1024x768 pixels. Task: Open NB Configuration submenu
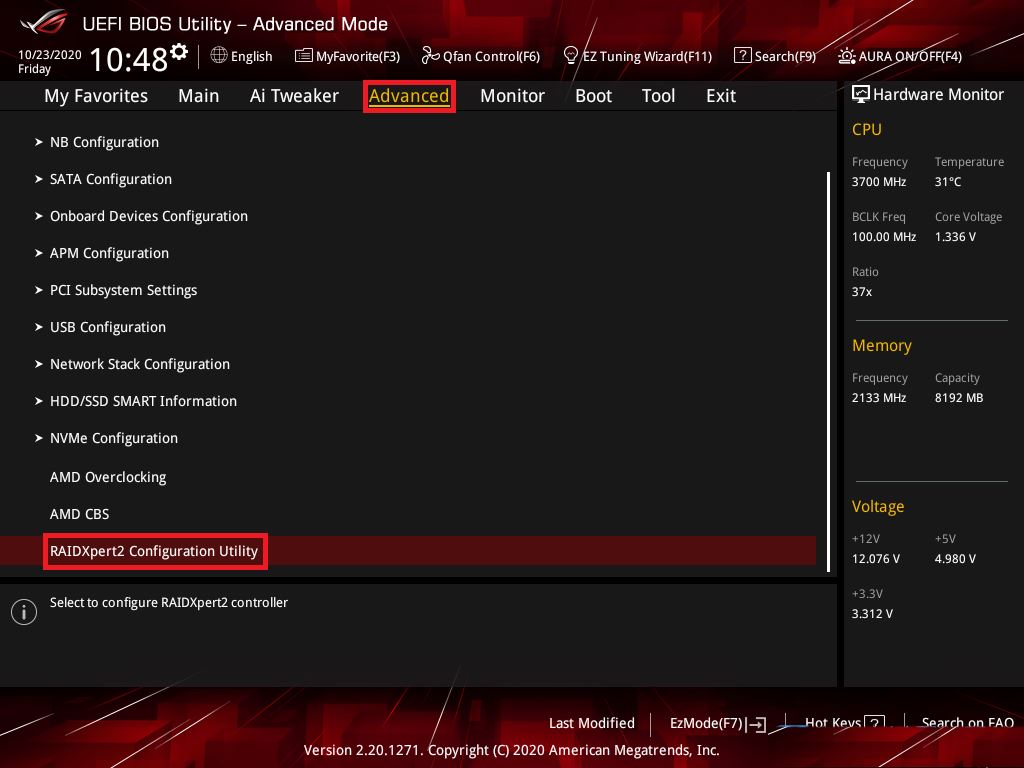[x=104, y=142]
